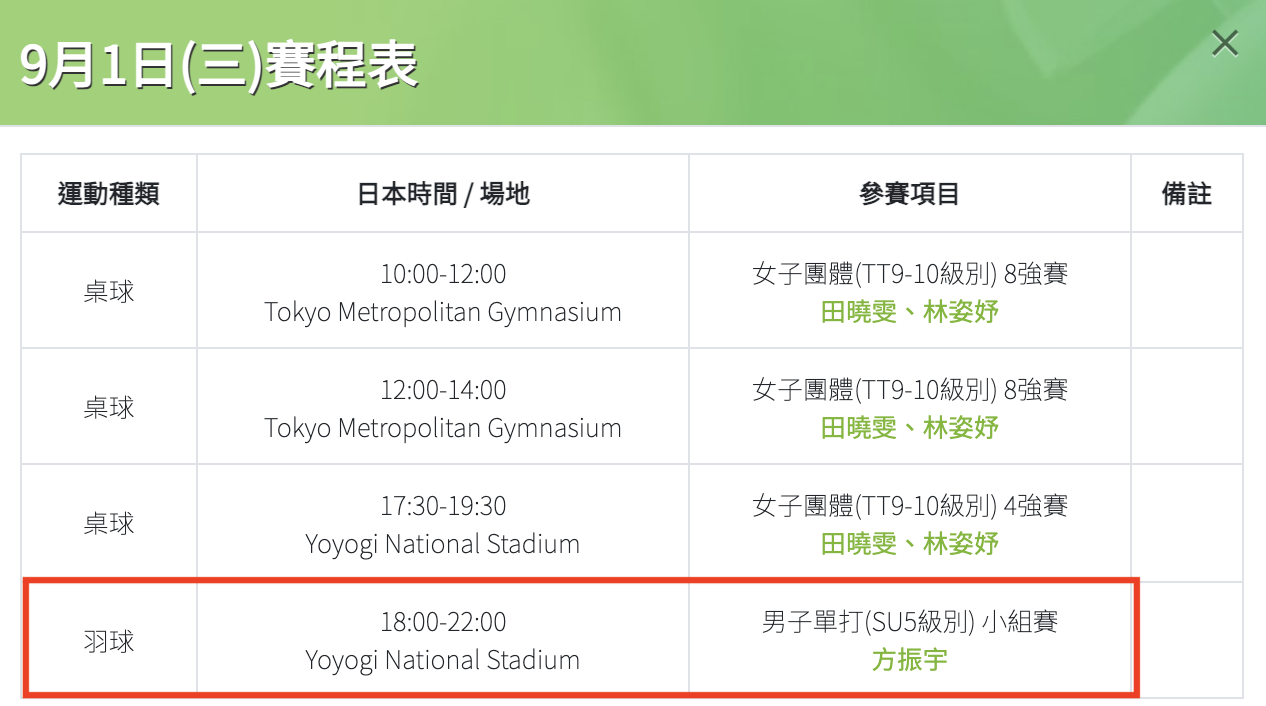
Task: Click the 備註 column header
Action: coord(1186,194)
